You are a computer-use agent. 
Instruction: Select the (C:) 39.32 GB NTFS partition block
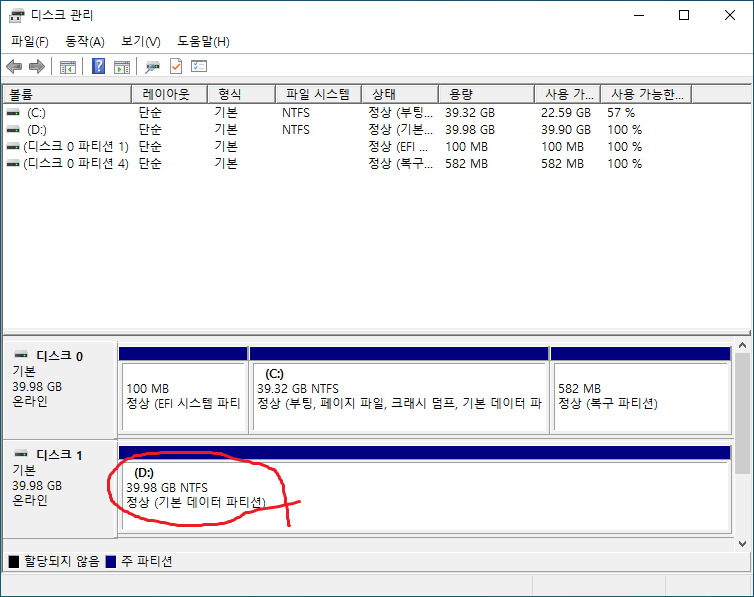click(399, 390)
